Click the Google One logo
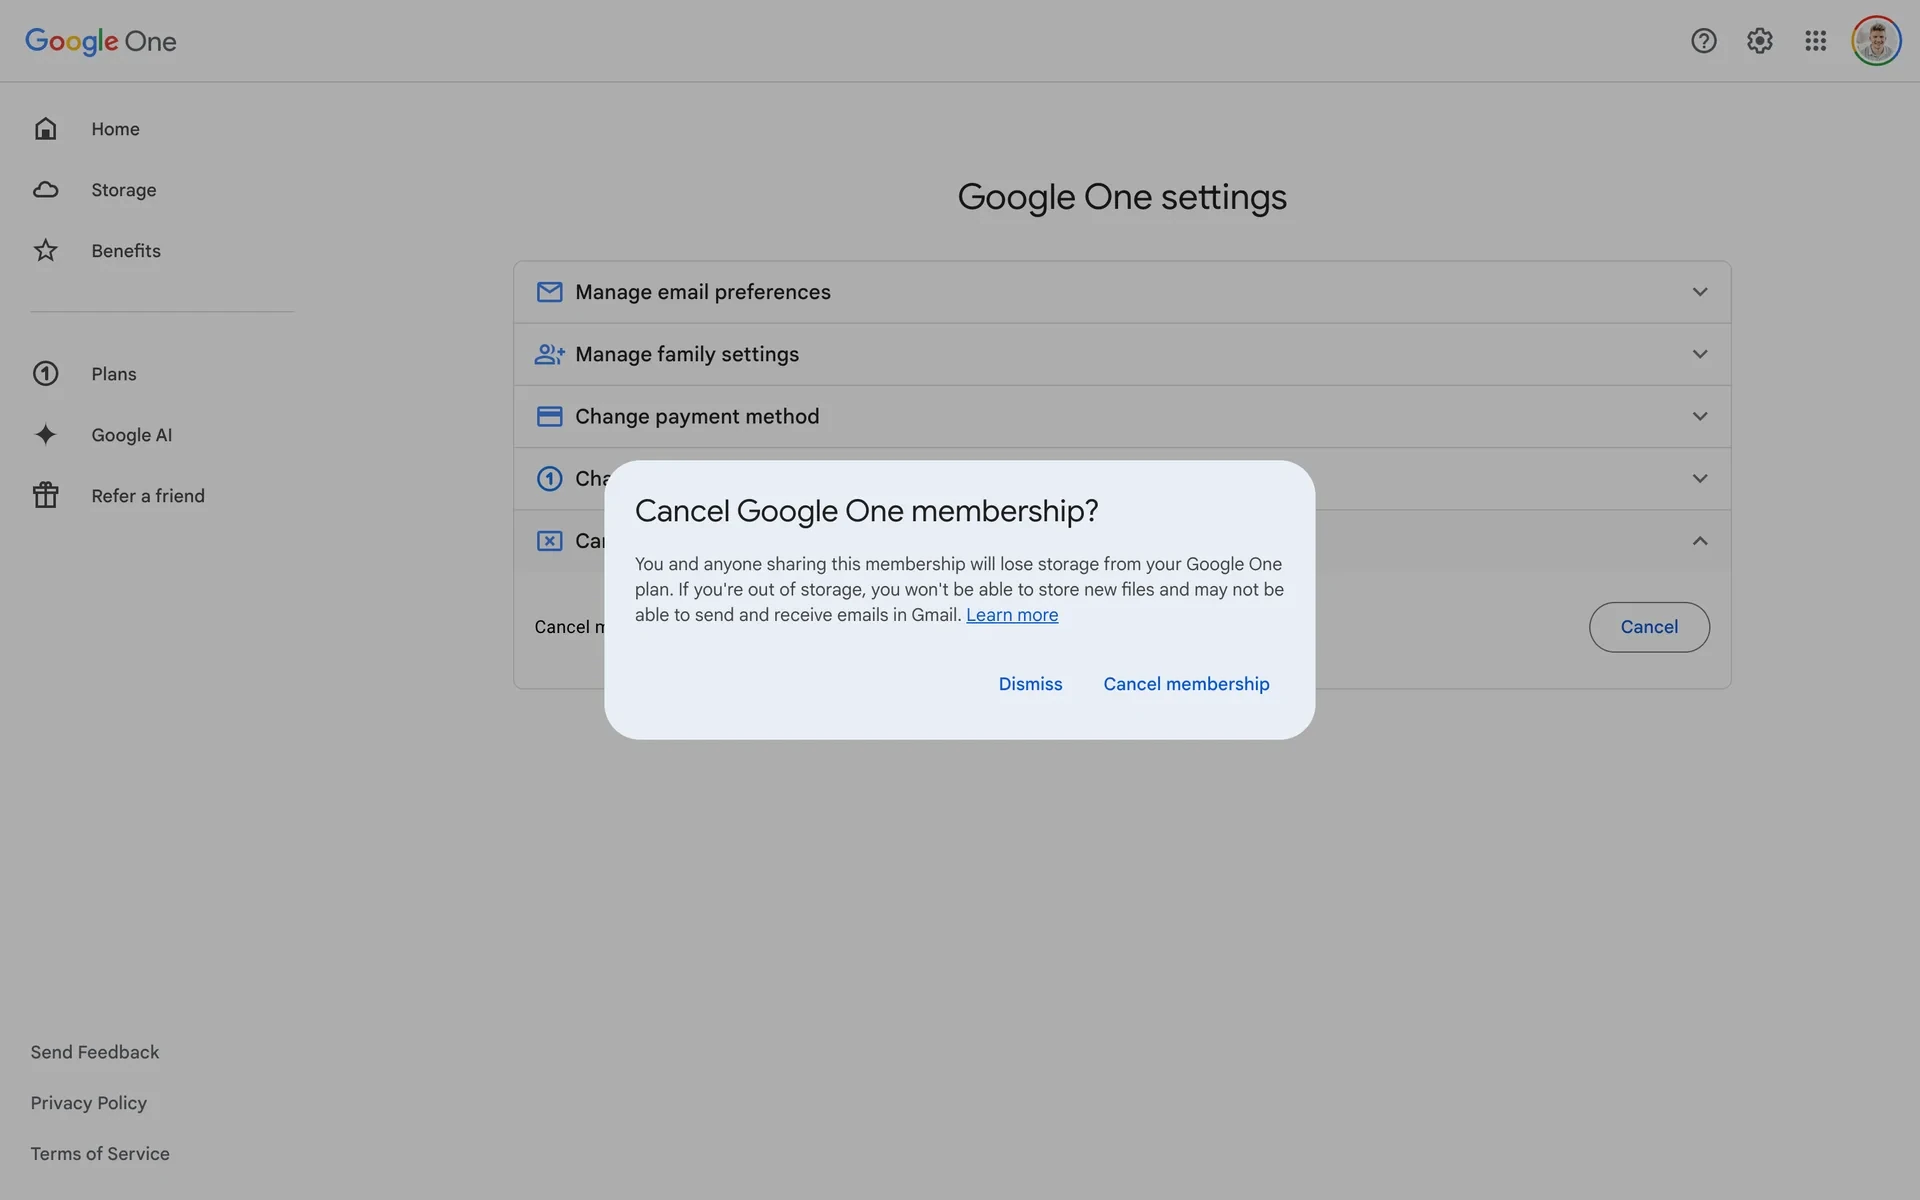The image size is (1920, 1200). 101,41
